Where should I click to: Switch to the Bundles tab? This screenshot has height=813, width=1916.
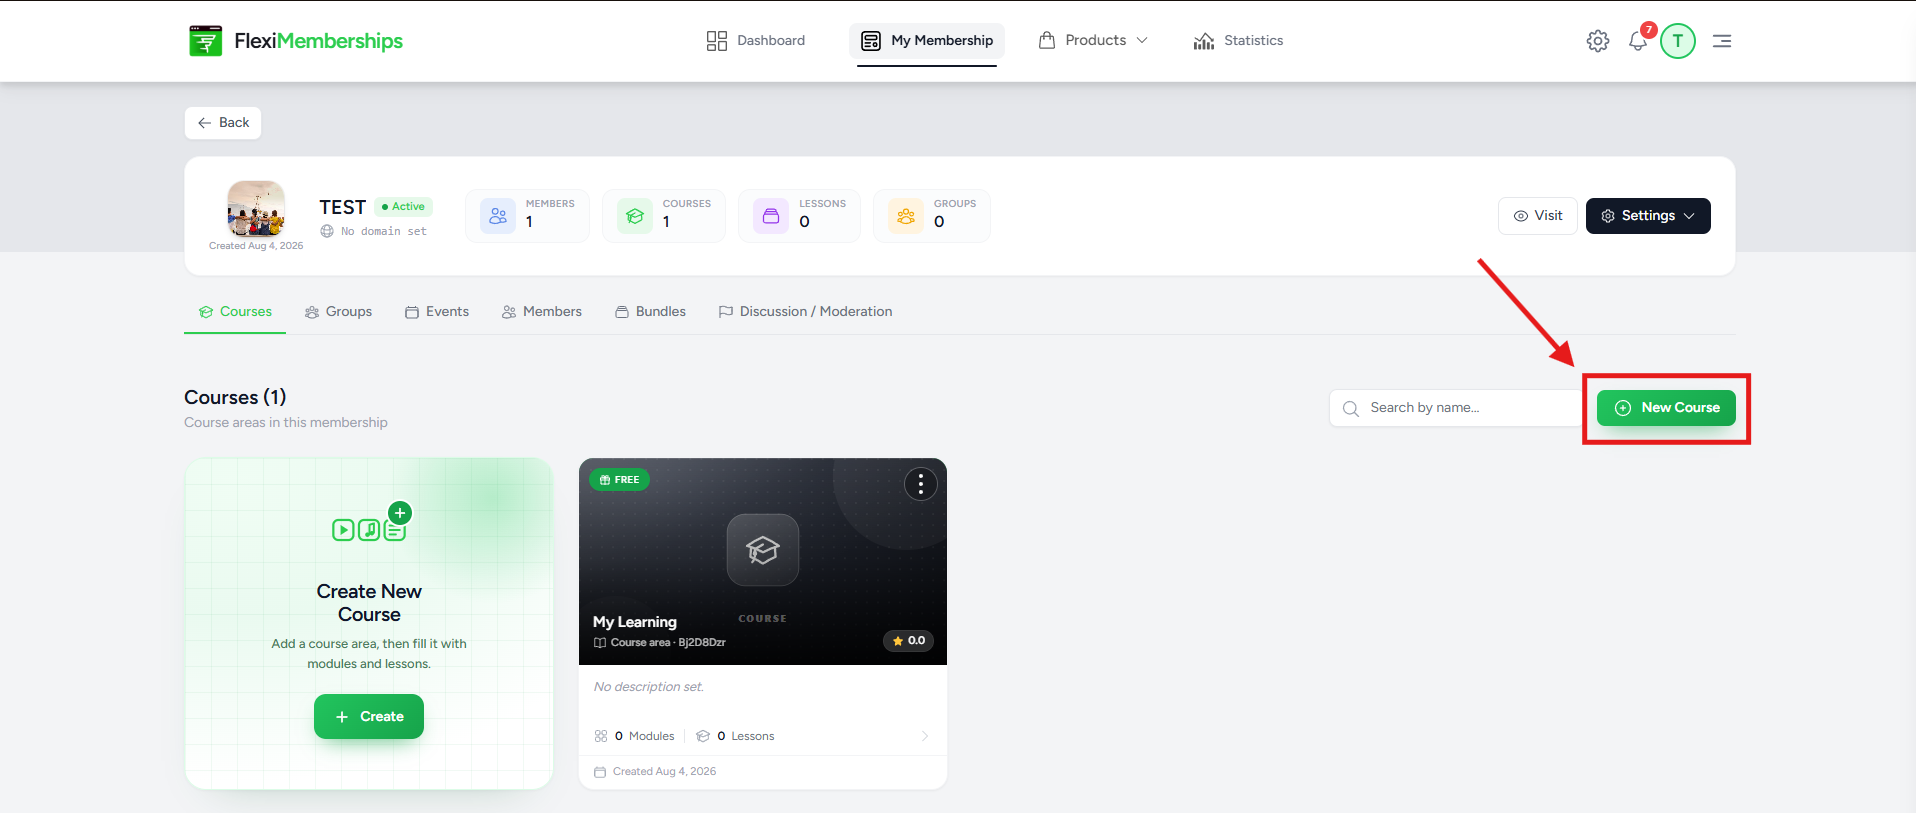click(x=650, y=312)
